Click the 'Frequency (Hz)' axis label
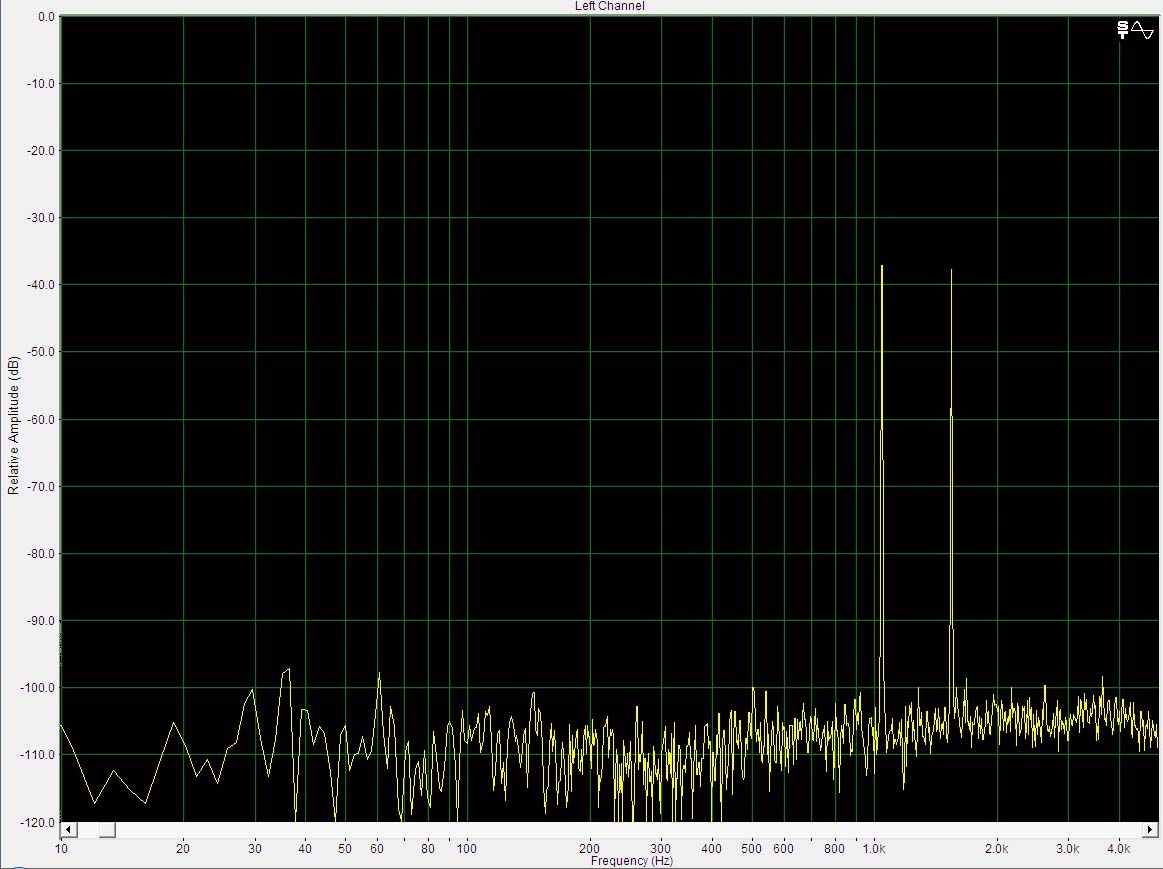This screenshot has width=1163, height=869. (x=631, y=861)
